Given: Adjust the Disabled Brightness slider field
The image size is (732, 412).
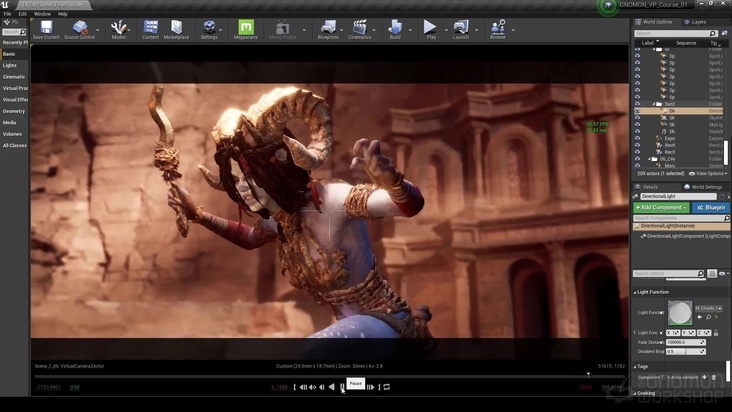Looking at the screenshot, I should point(686,351).
